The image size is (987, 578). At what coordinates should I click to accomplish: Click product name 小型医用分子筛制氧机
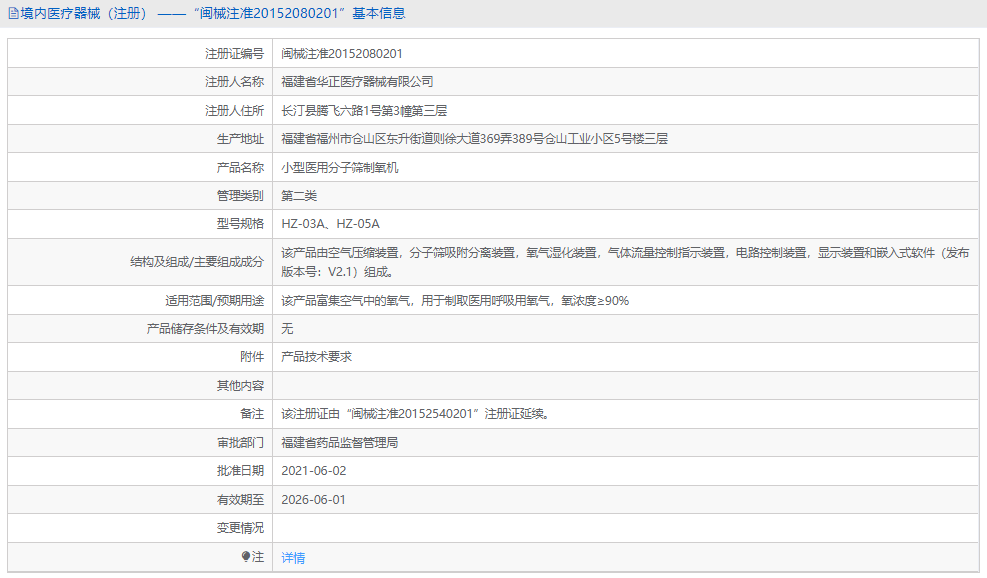(x=340, y=167)
